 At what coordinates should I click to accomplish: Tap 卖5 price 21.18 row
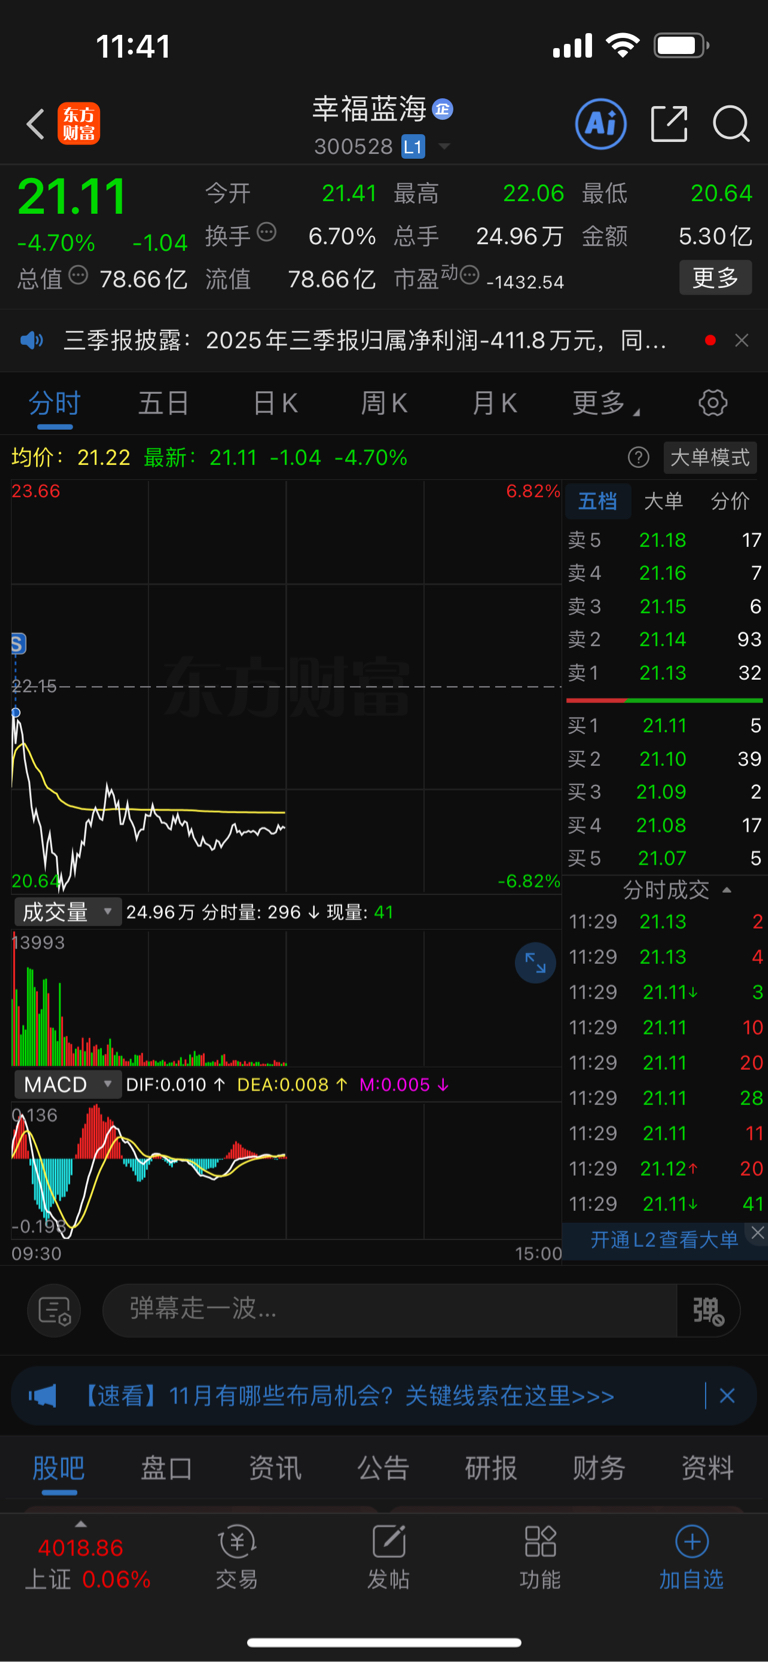[x=664, y=540]
